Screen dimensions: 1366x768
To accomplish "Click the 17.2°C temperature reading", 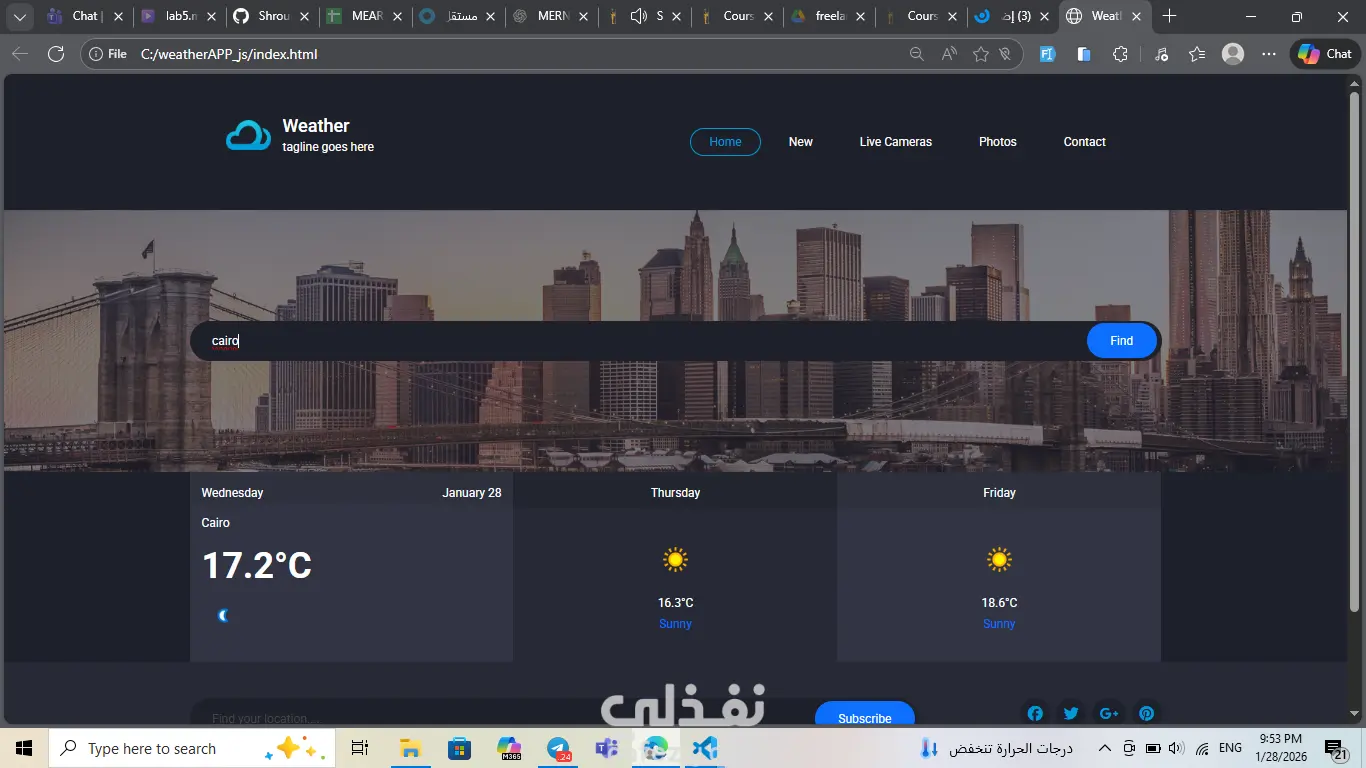I will 257,566.
